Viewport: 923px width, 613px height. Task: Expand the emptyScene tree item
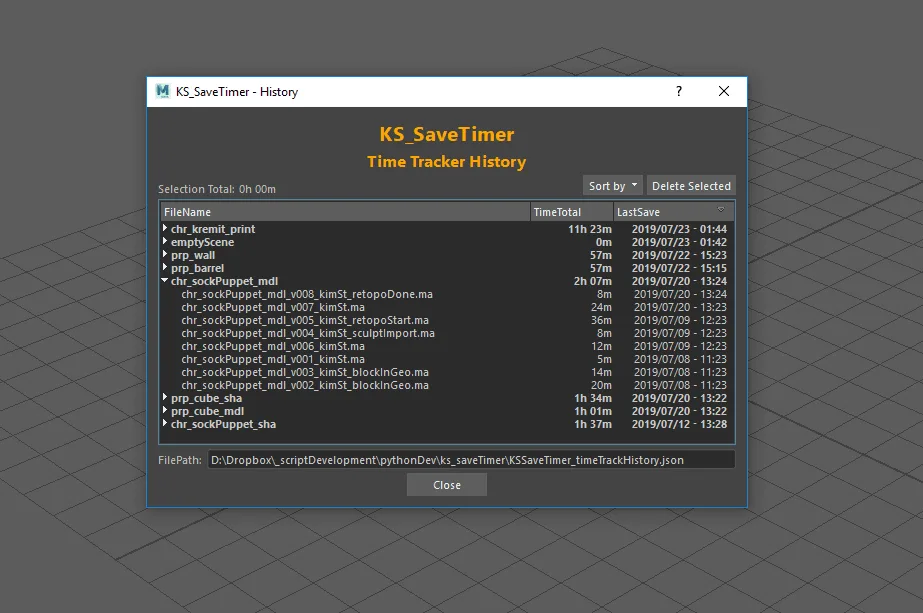coord(165,242)
